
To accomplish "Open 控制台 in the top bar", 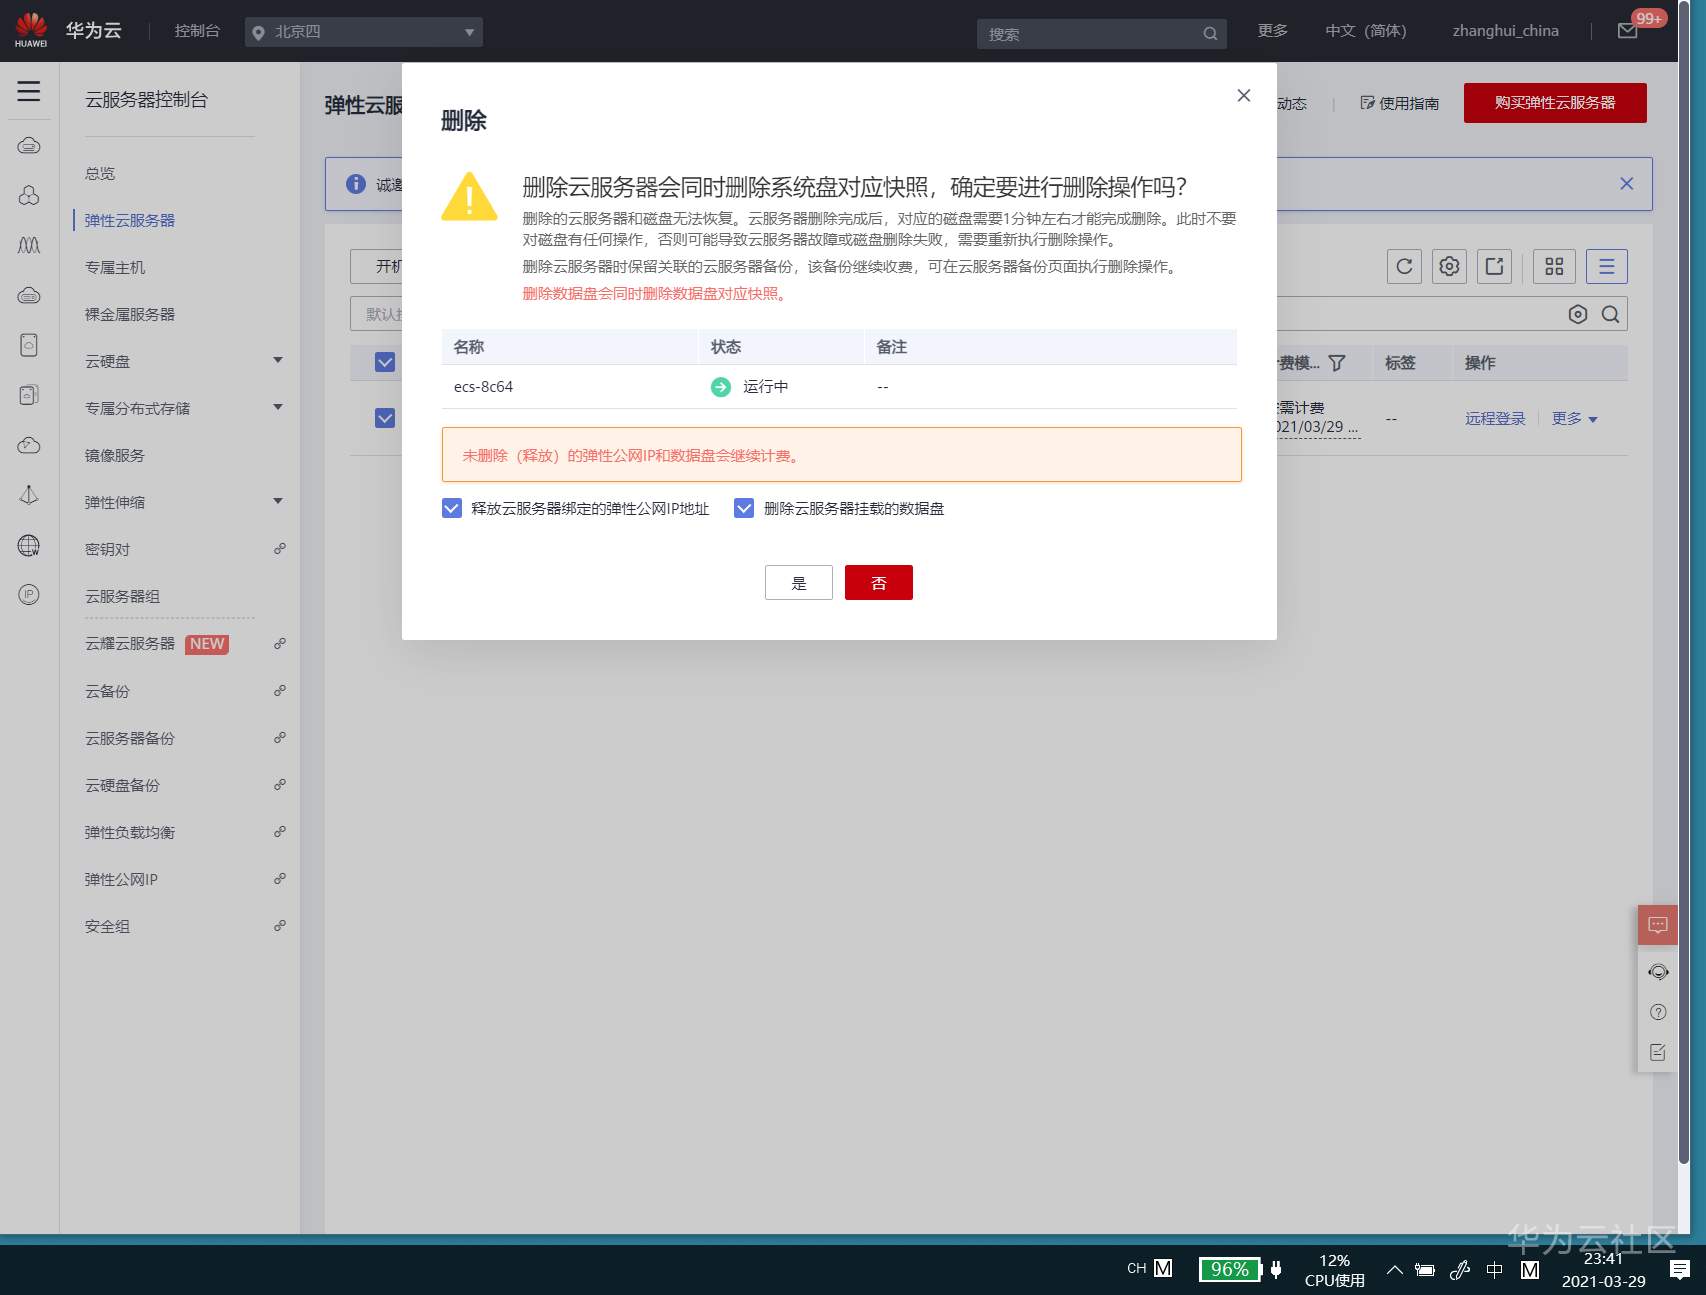I will tap(197, 31).
